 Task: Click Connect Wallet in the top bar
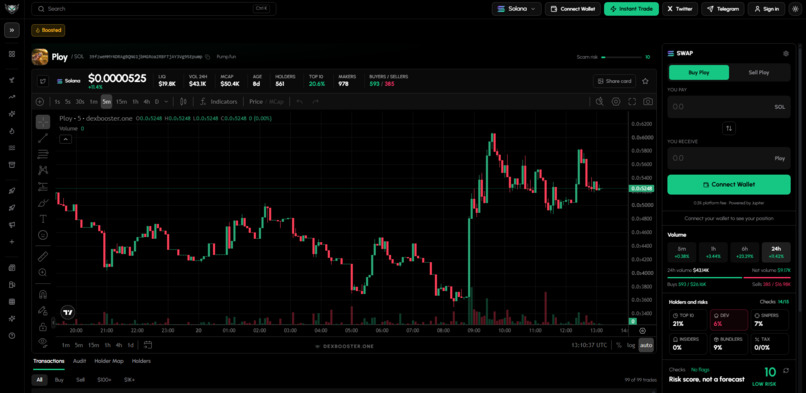click(573, 9)
